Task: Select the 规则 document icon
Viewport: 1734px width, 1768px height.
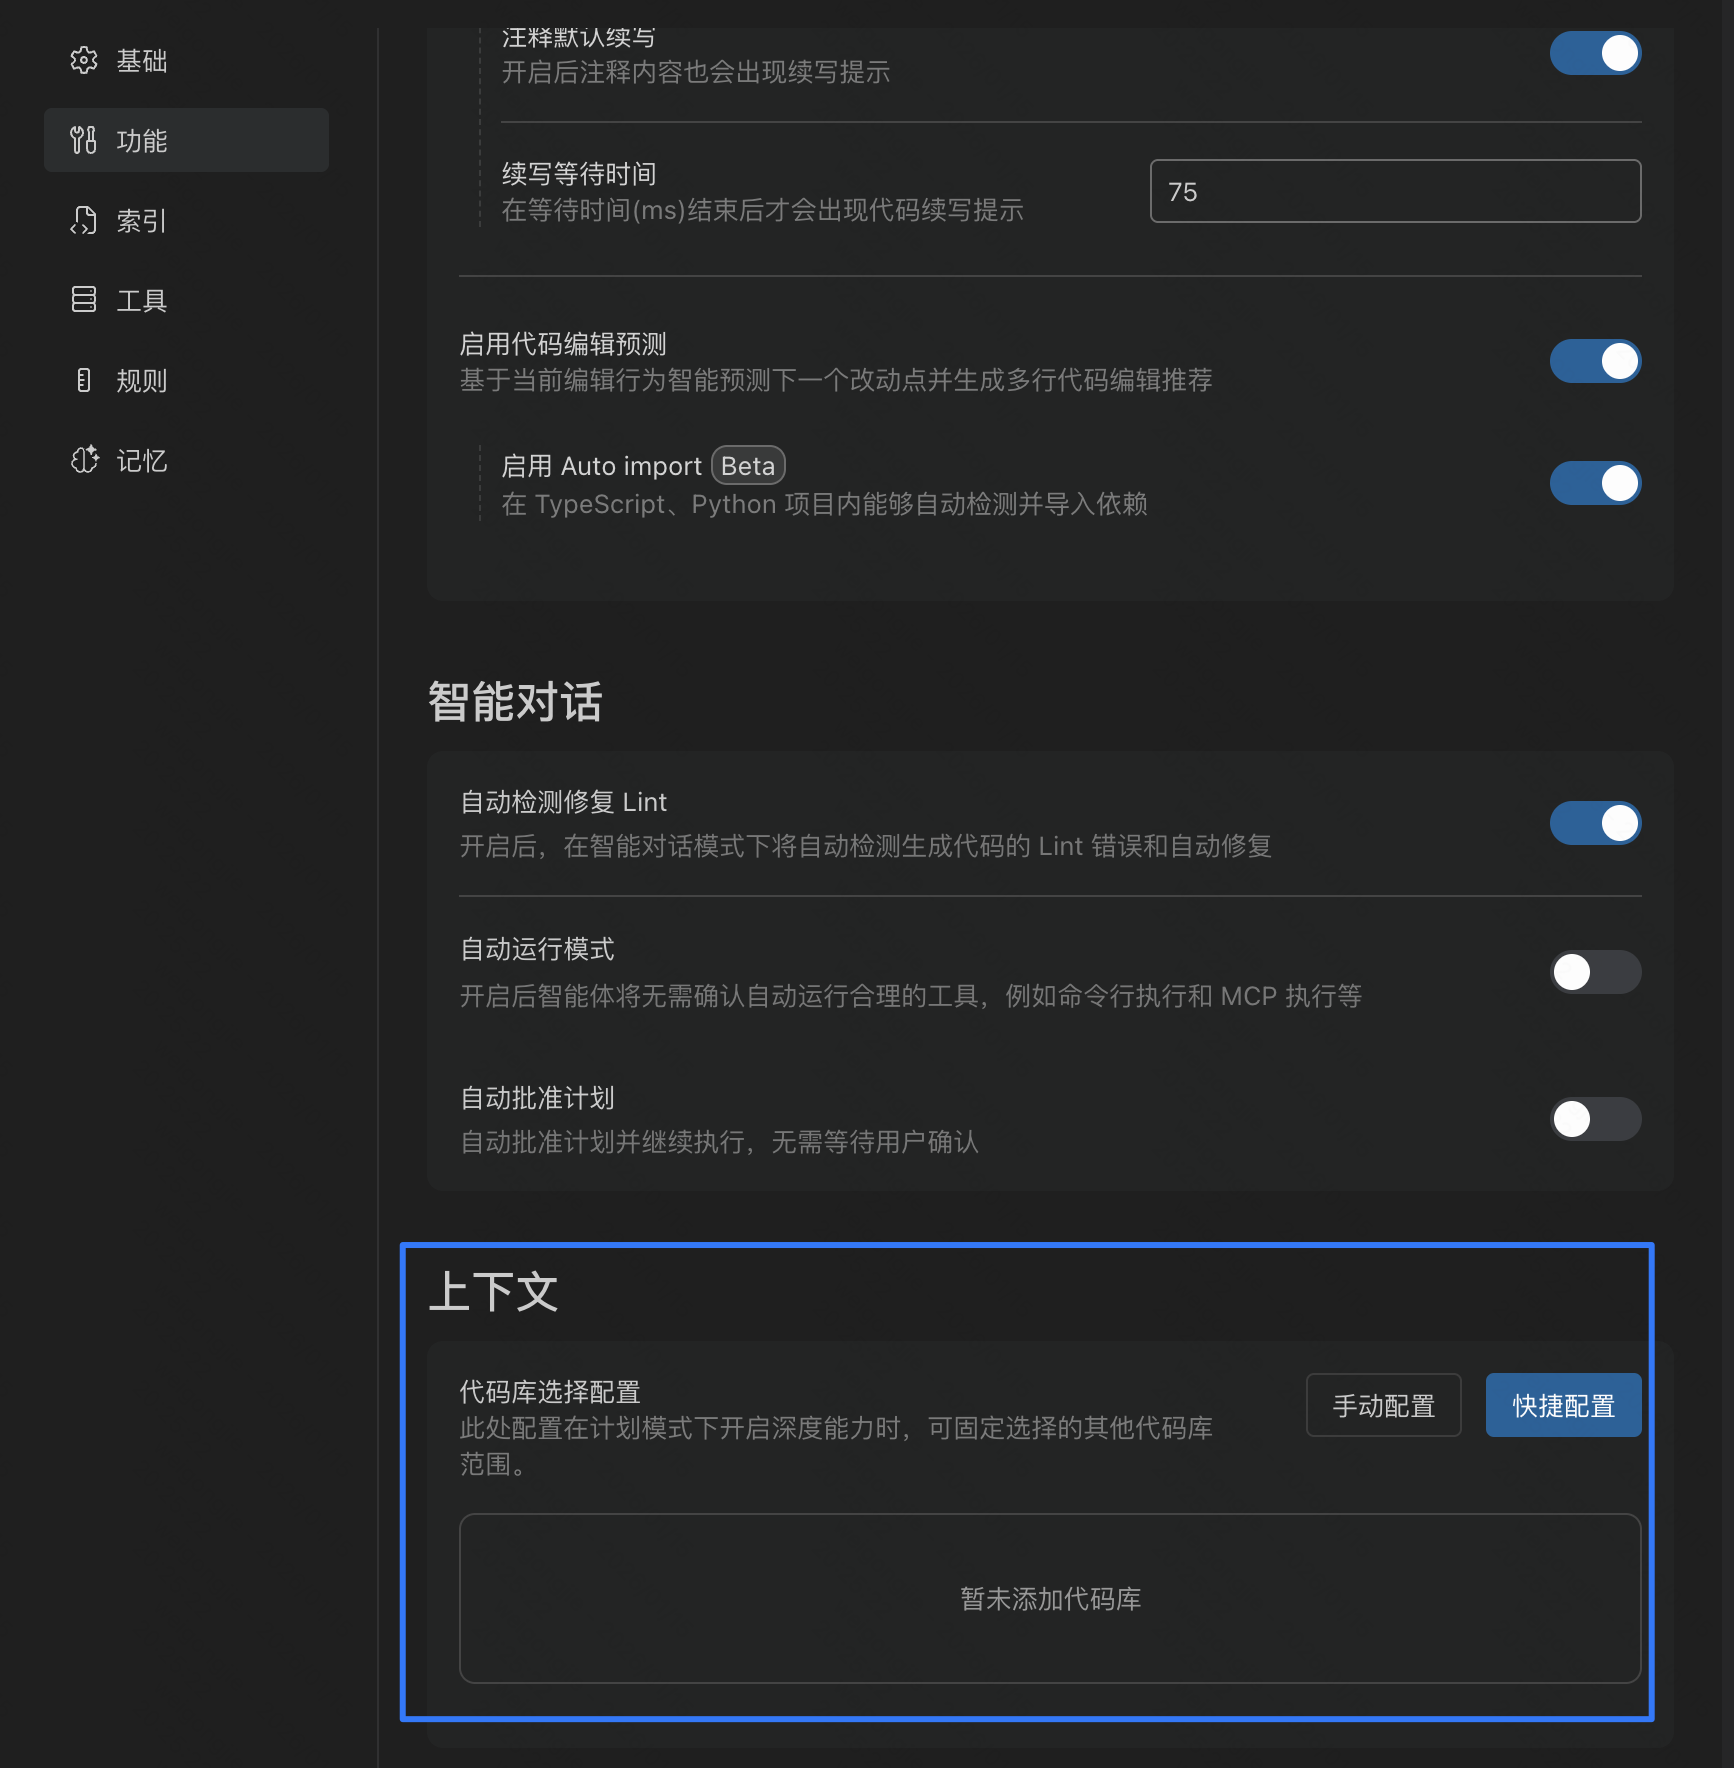Action: 84,381
